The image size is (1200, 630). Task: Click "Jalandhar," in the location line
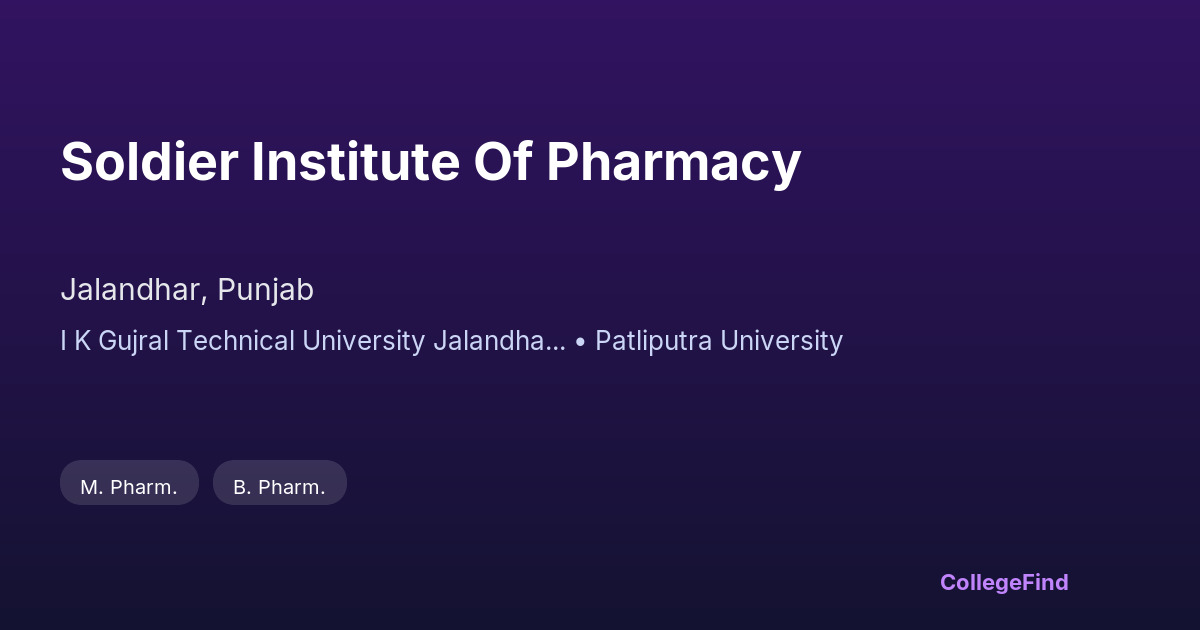pos(135,290)
